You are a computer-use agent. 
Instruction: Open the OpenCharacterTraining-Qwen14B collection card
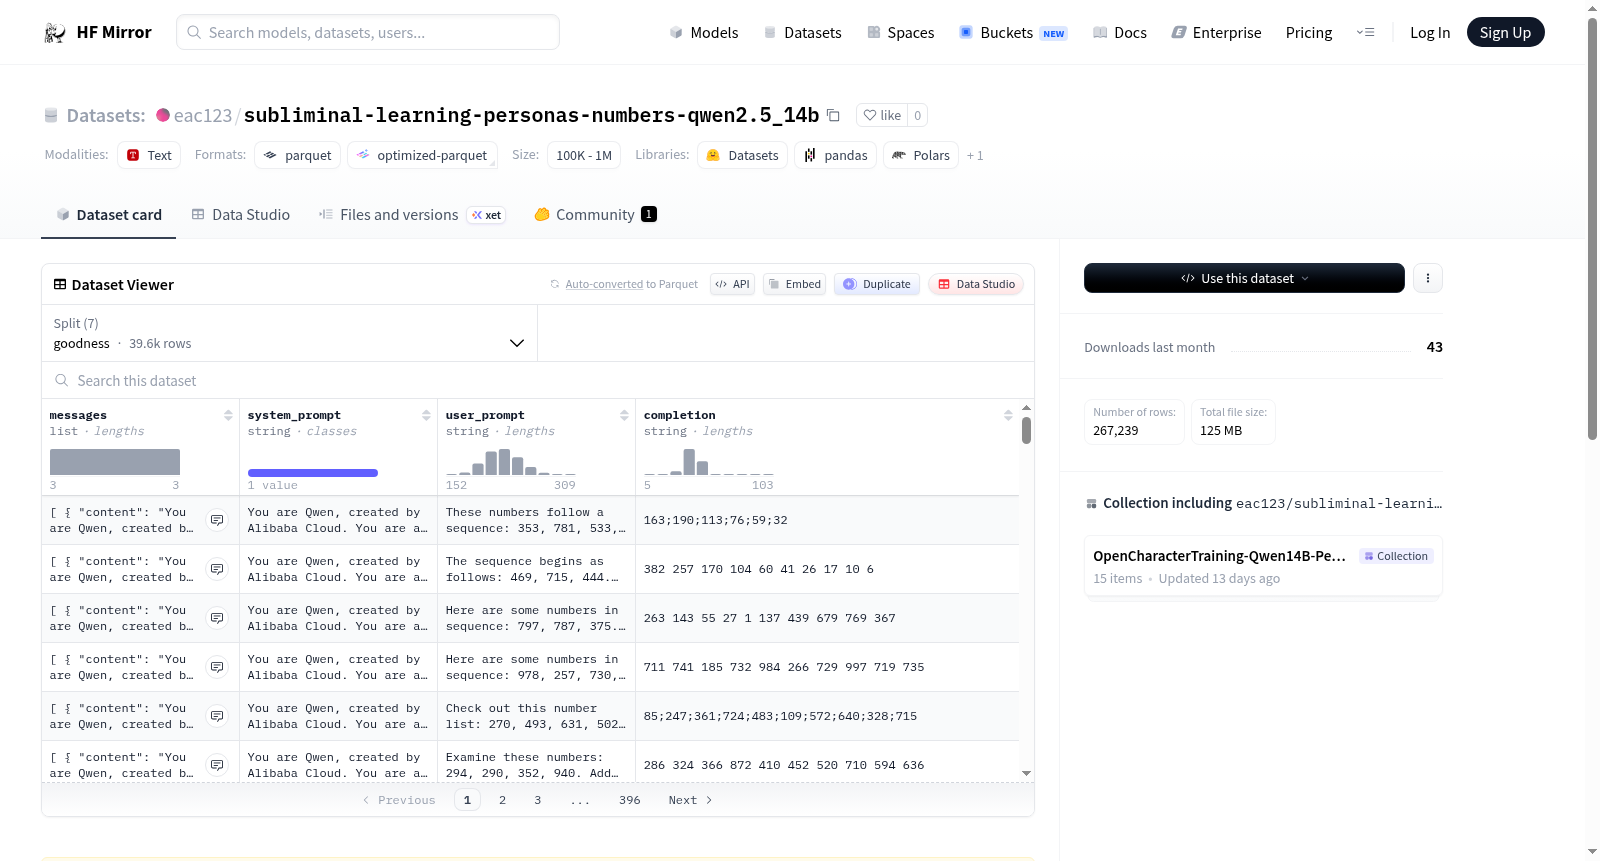1263,566
